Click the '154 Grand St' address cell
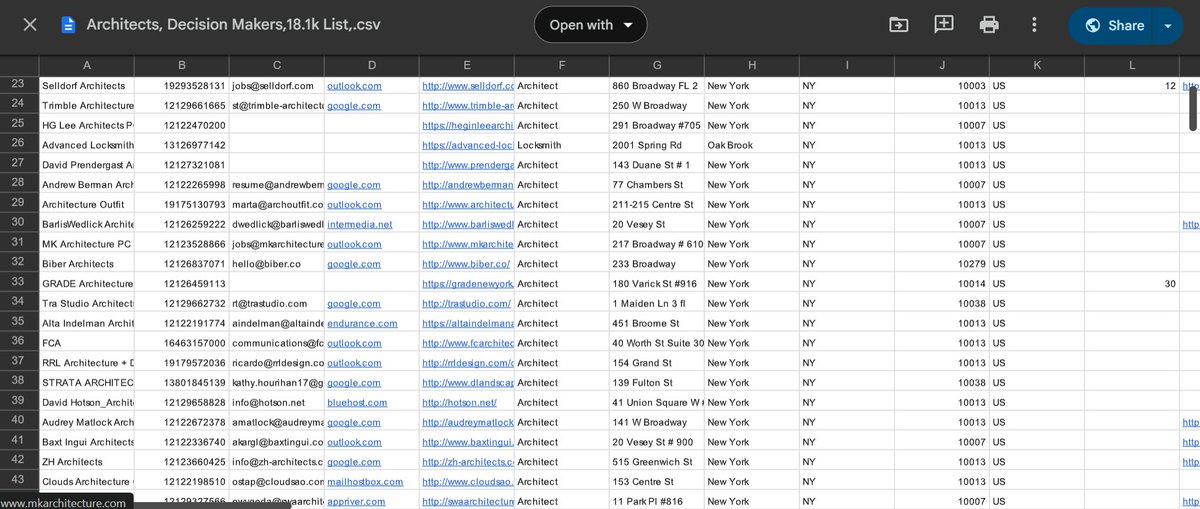This screenshot has height=509, width=1200. [x=656, y=363]
